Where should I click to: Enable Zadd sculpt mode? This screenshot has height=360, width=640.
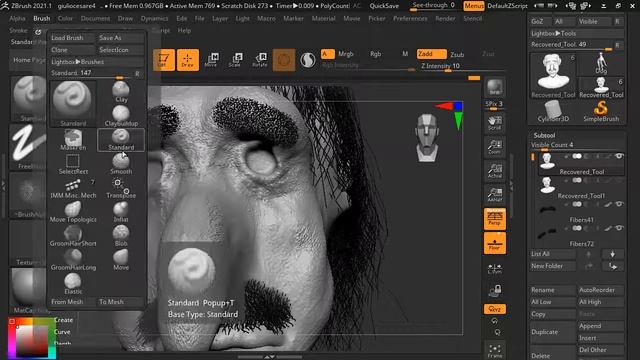pos(431,54)
